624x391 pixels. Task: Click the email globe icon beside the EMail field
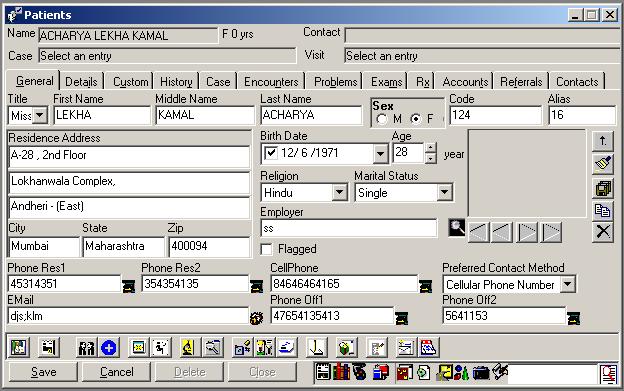click(x=256, y=318)
